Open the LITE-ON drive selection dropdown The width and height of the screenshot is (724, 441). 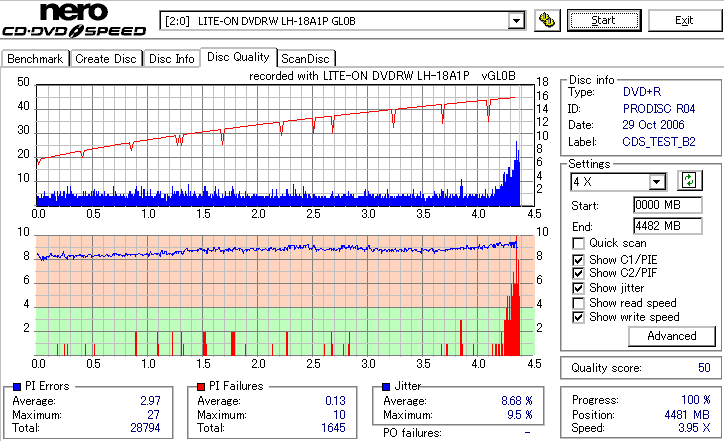516,21
